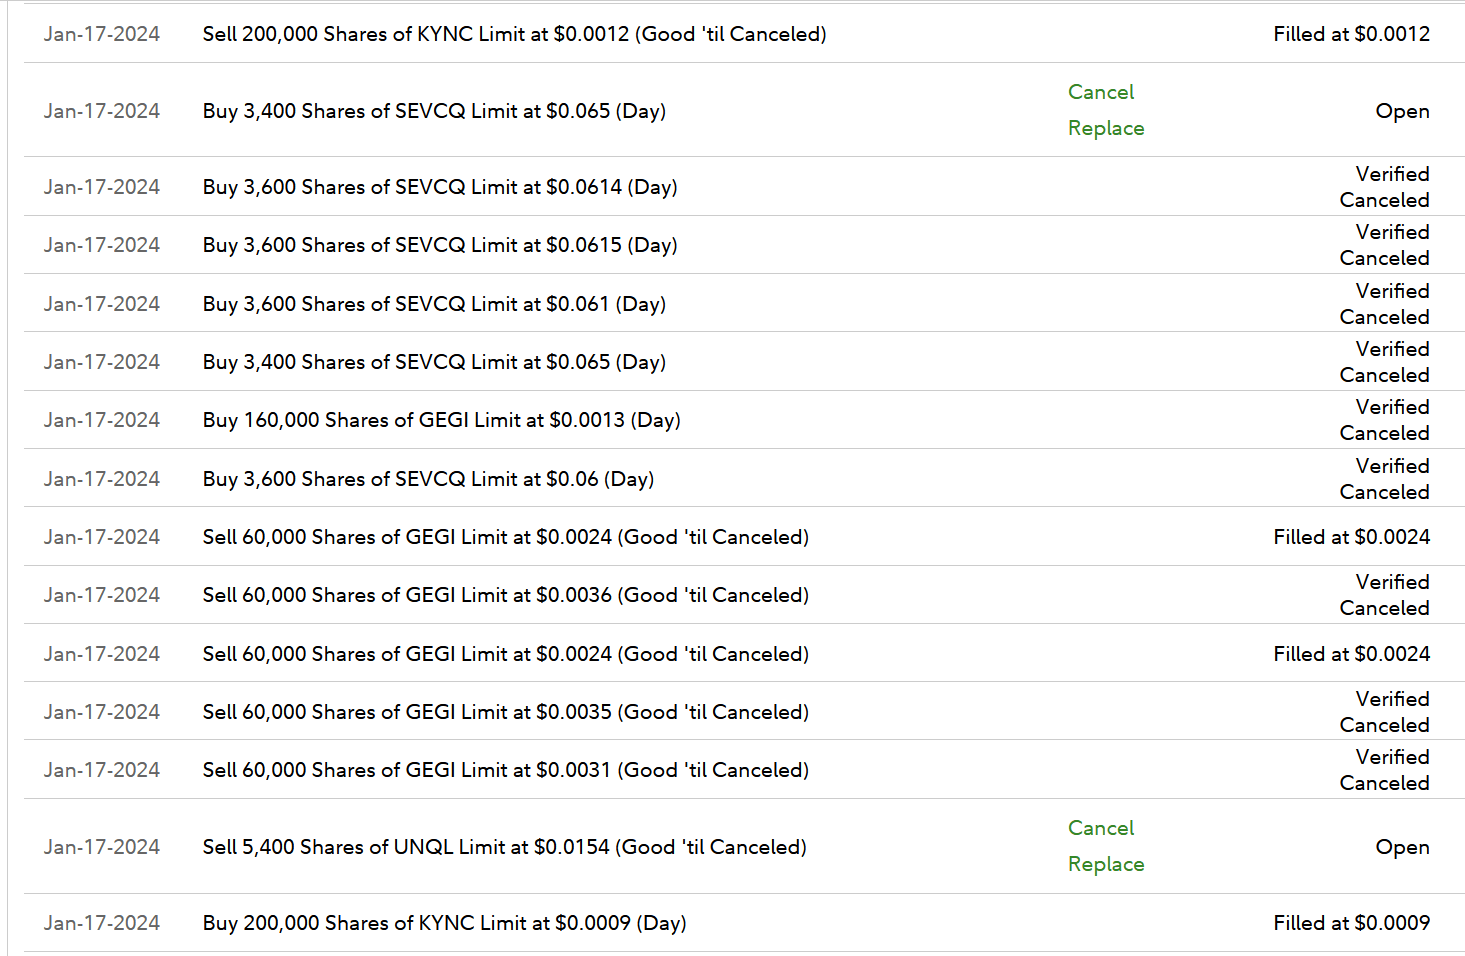The image size is (1465, 956).
Task: Select the GEGI $0.0036 sell order text
Action: tap(505, 595)
